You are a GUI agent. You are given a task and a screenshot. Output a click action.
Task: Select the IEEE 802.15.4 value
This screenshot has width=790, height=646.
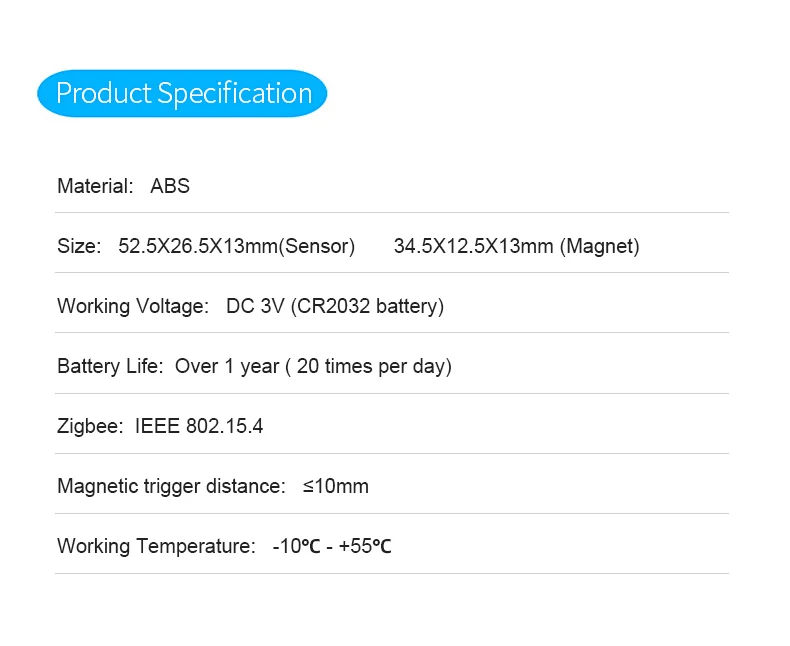(x=199, y=426)
